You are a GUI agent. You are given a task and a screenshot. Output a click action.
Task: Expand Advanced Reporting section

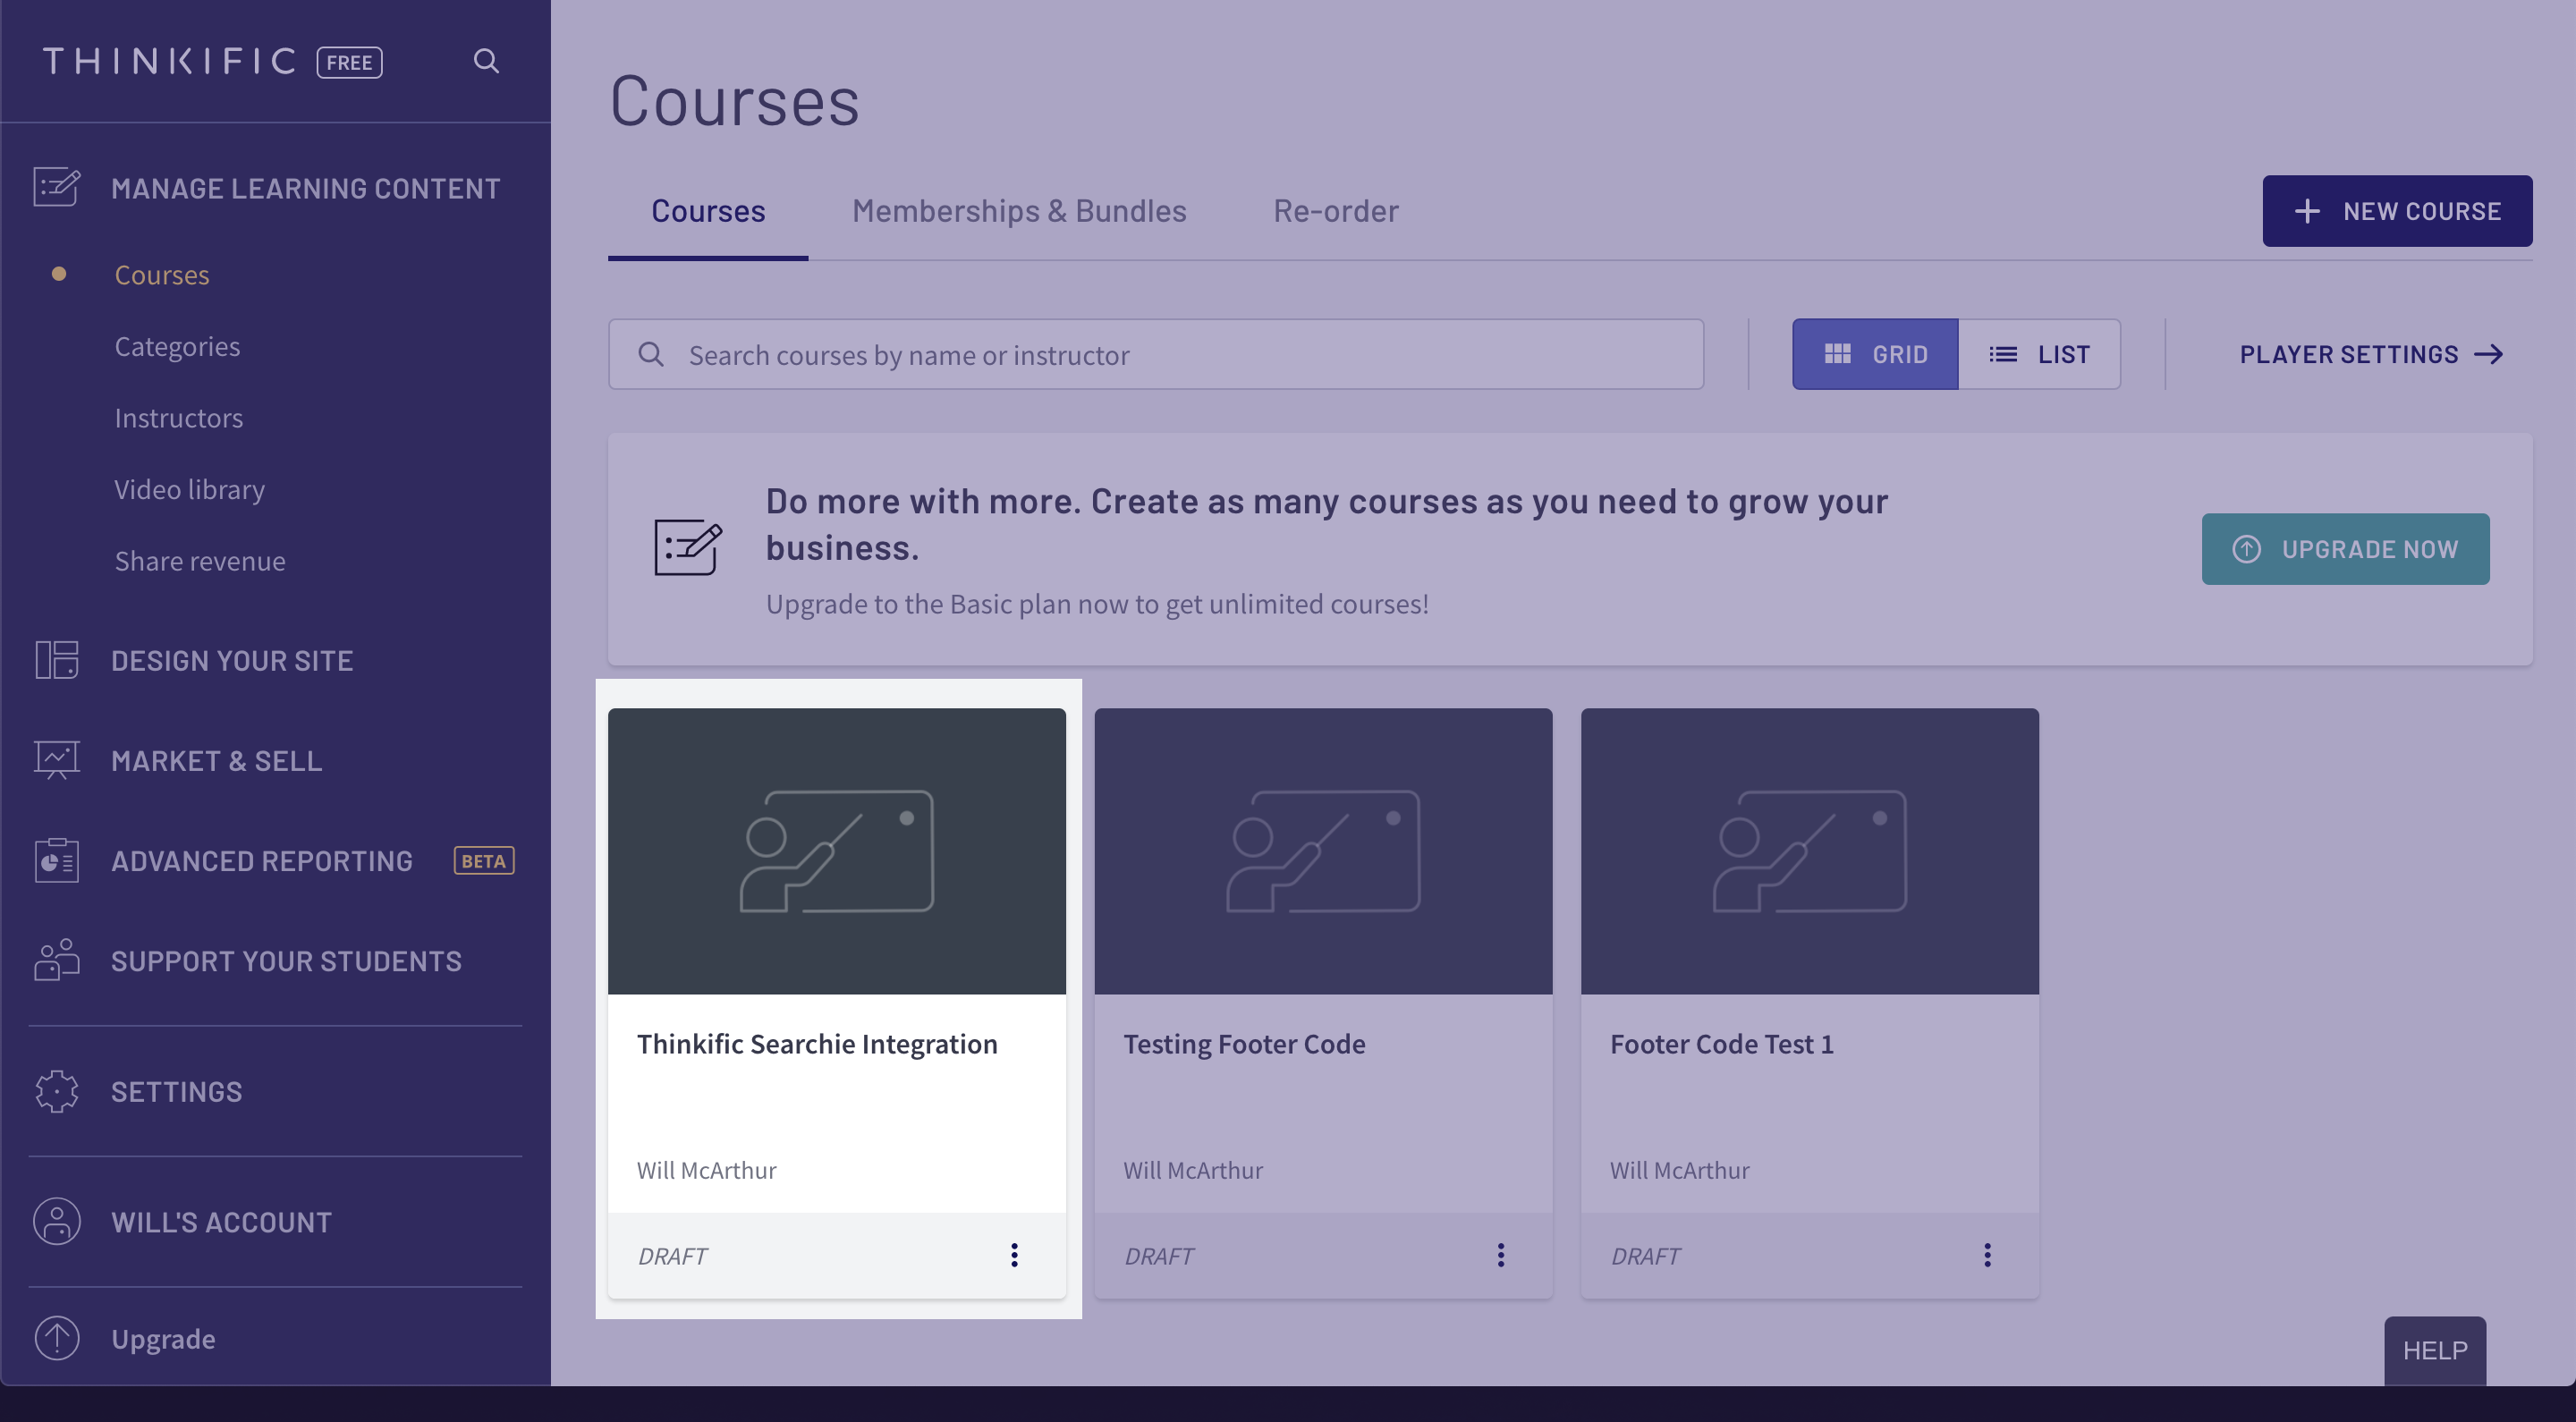tap(262, 861)
